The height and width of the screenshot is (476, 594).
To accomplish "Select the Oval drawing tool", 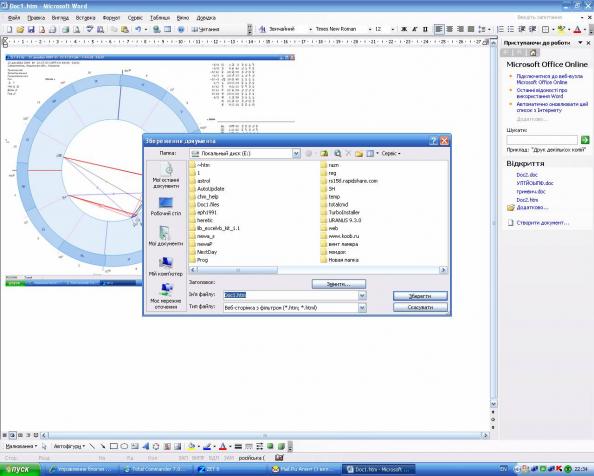I will 124,446.
